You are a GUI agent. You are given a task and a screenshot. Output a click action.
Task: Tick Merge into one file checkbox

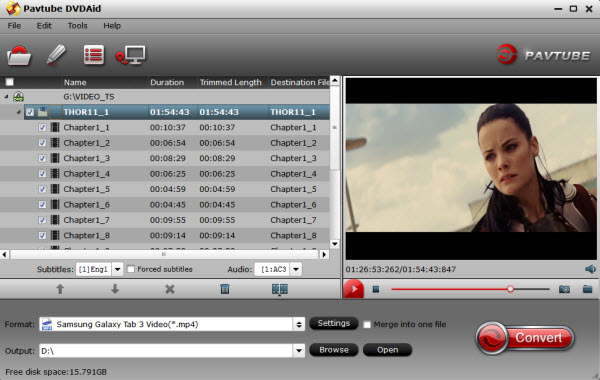367,325
